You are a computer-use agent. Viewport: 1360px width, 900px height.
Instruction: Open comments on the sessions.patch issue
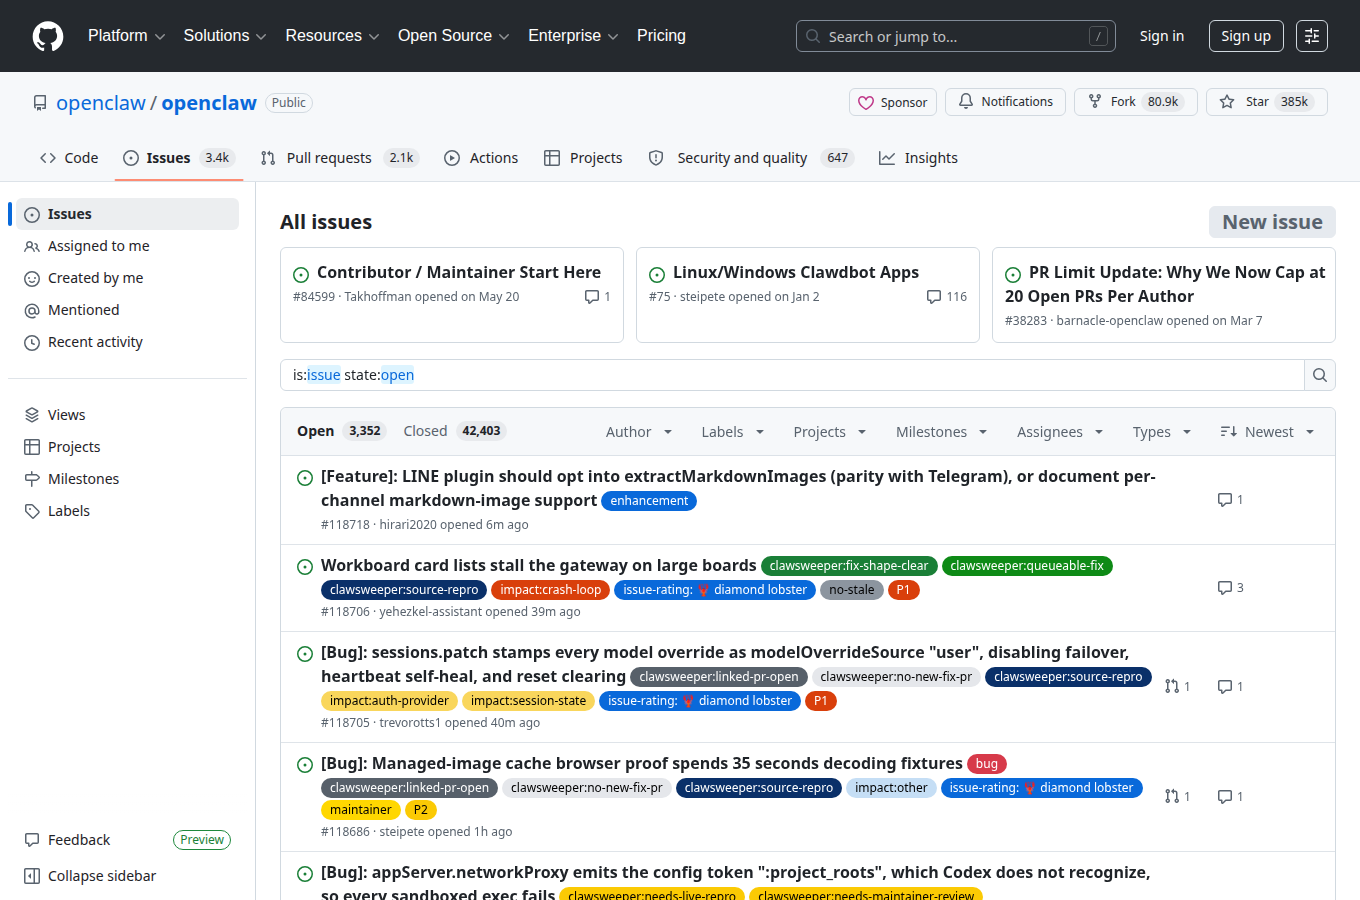1230,687
